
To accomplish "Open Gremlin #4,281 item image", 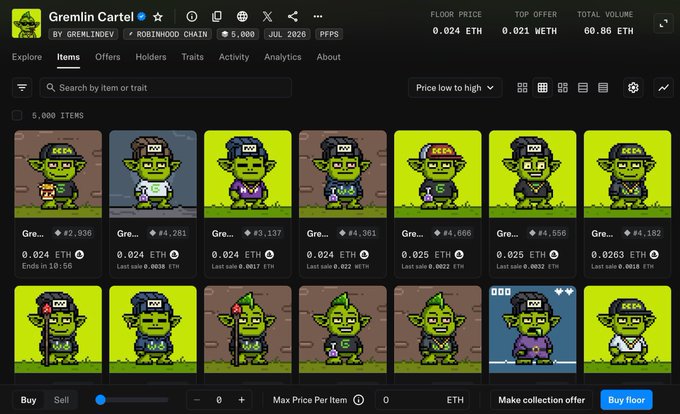I will click(x=153, y=174).
